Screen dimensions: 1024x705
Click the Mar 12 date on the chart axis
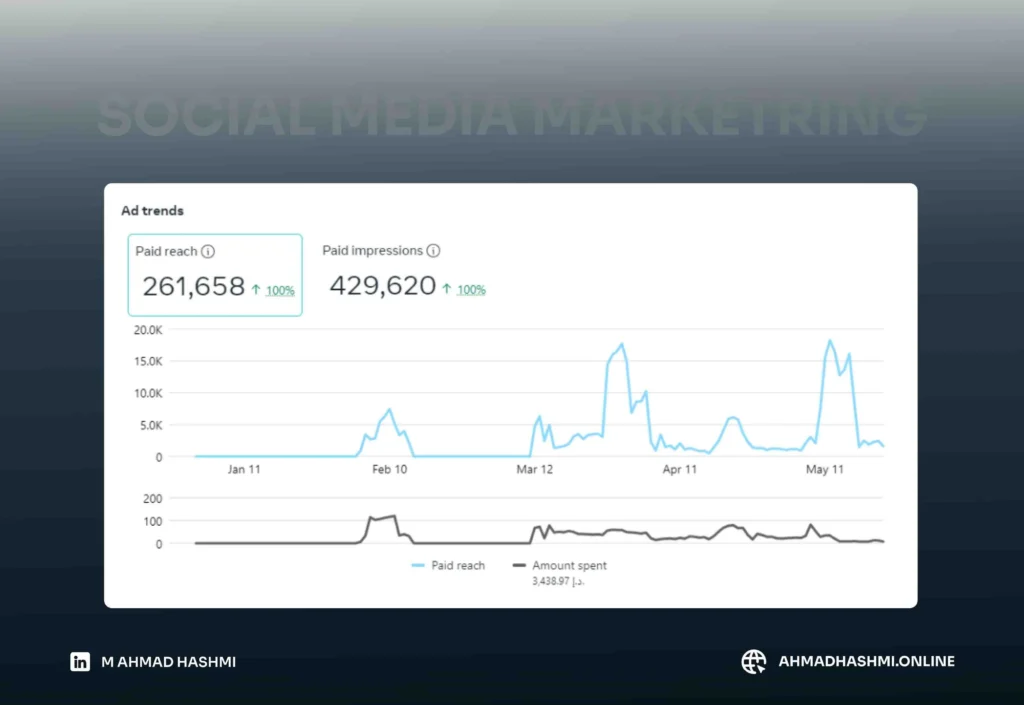[535, 469]
